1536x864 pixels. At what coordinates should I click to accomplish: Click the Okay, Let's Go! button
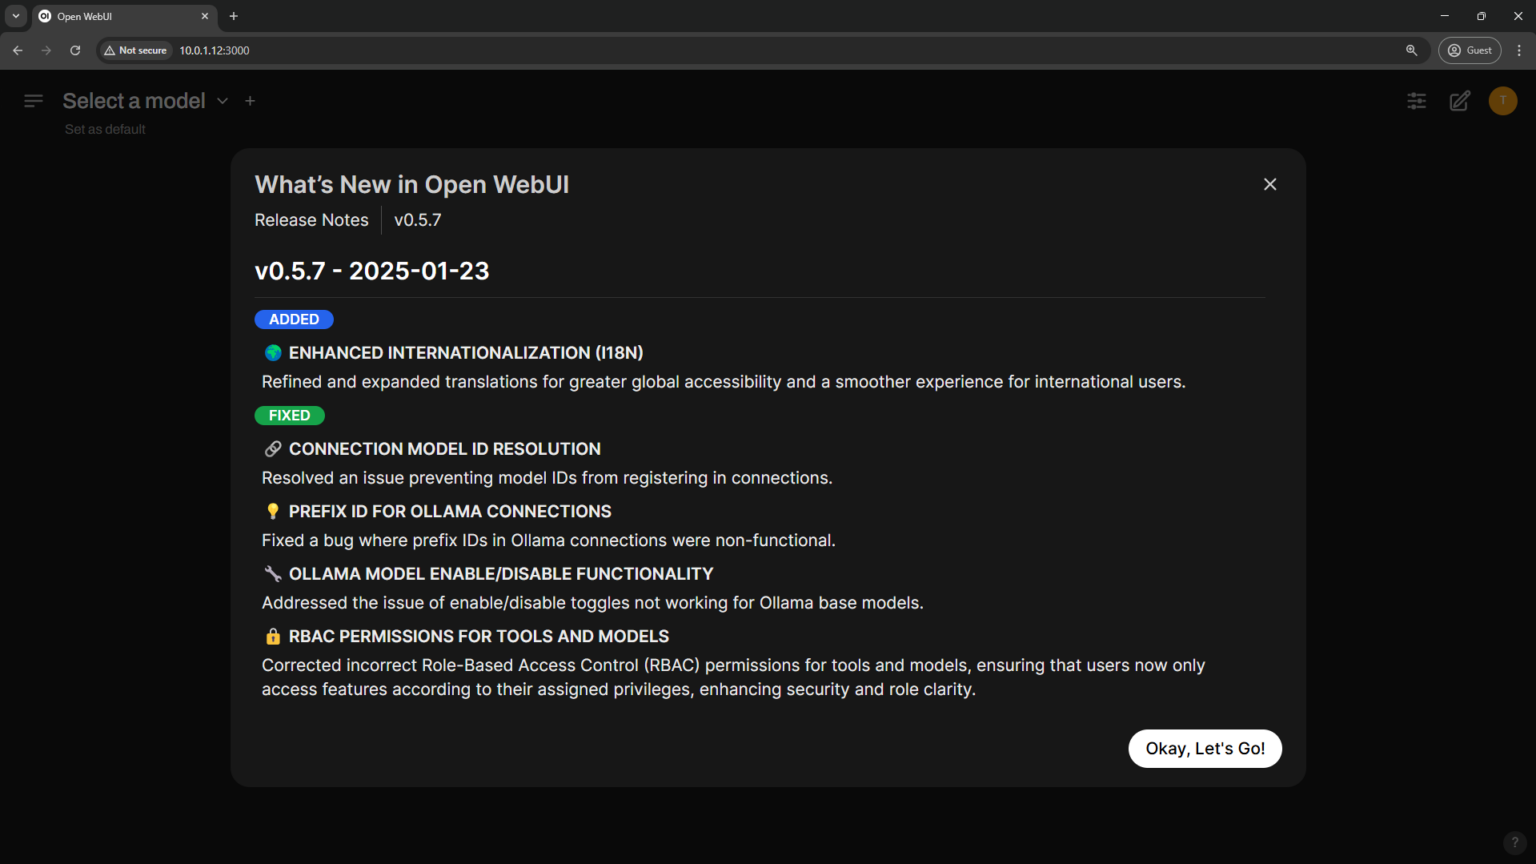tap(1204, 748)
